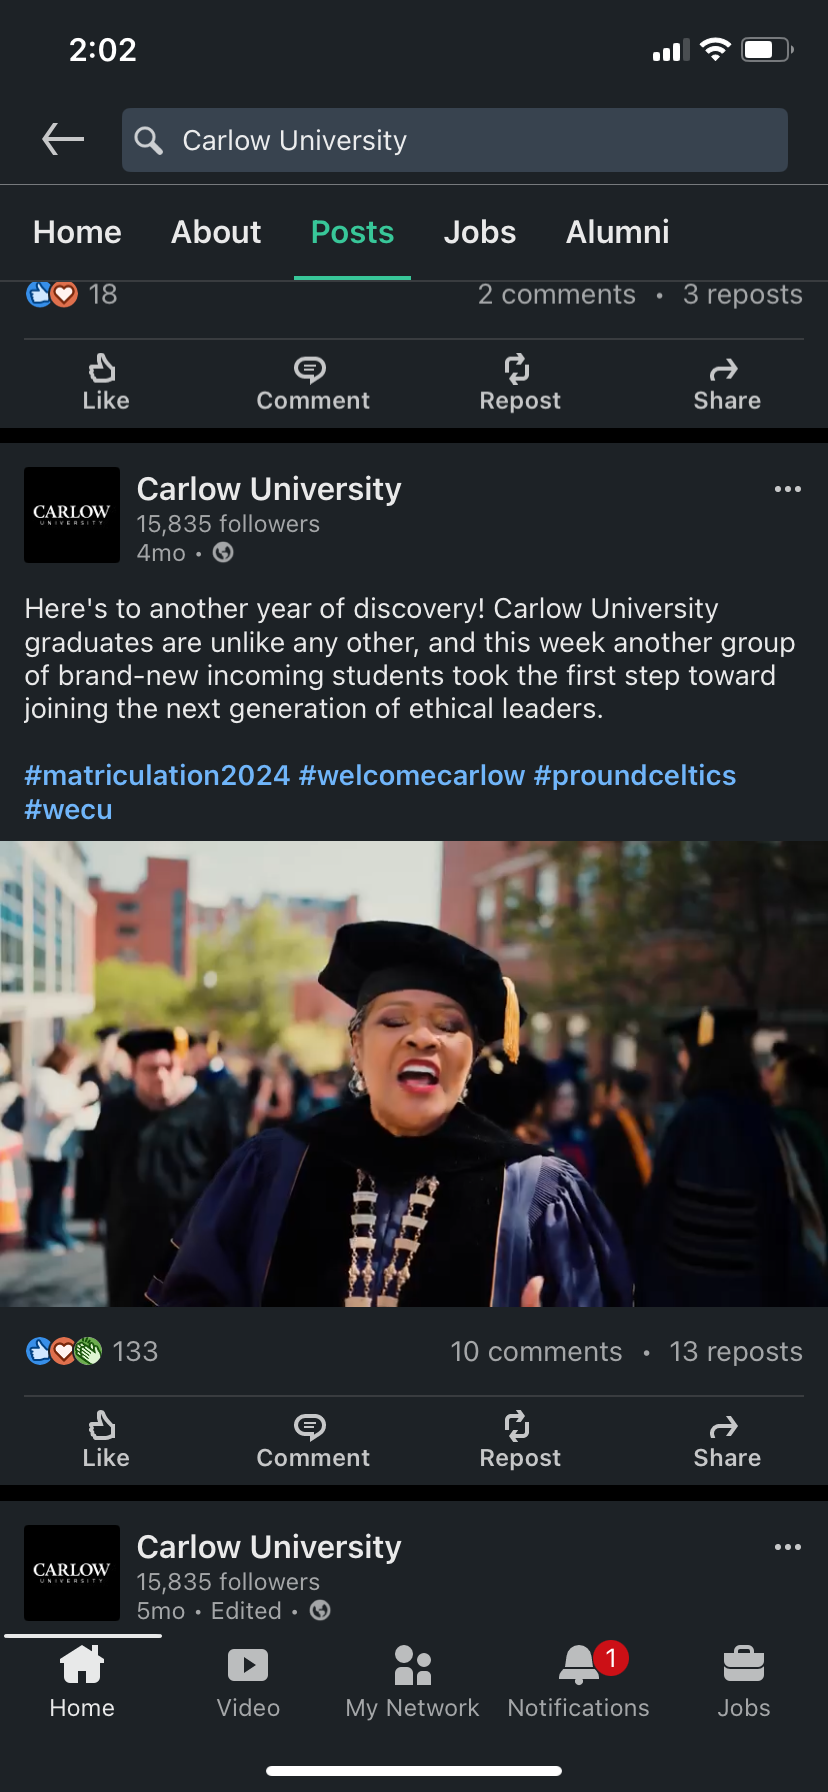Open Notifications in the bottom bar

(578, 1680)
